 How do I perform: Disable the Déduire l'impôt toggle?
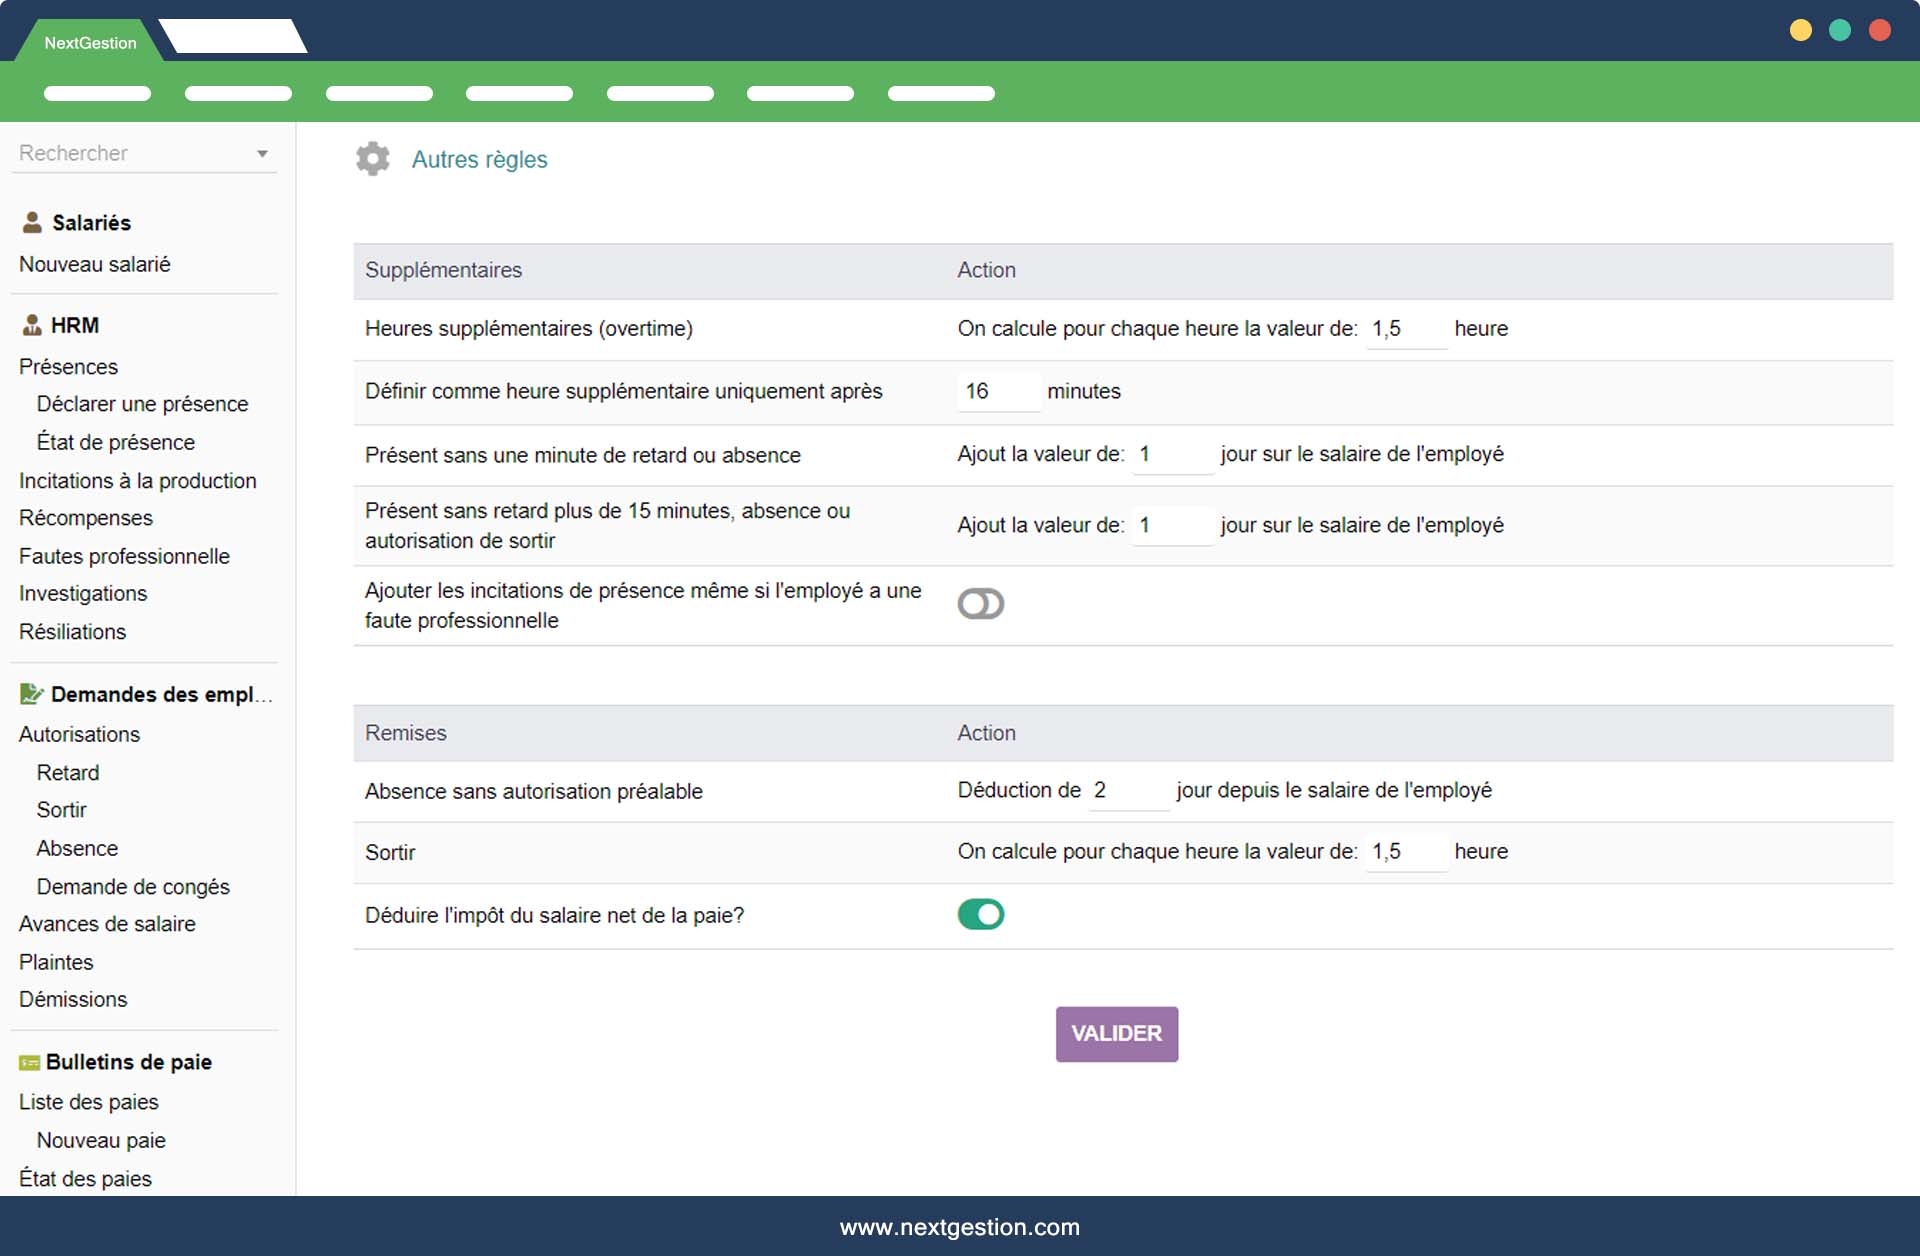(x=980, y=914)
